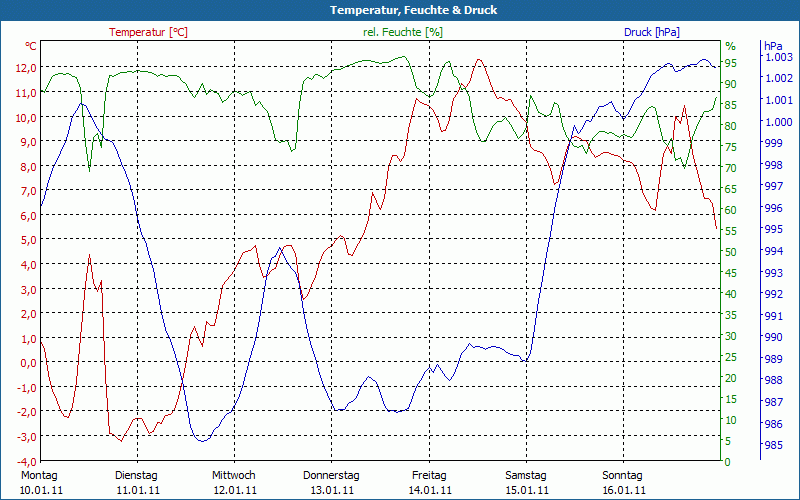This screenshot has width=800, height=500.
Task: Choose pressure axis tick "985"
Action: tap(773, 444)
